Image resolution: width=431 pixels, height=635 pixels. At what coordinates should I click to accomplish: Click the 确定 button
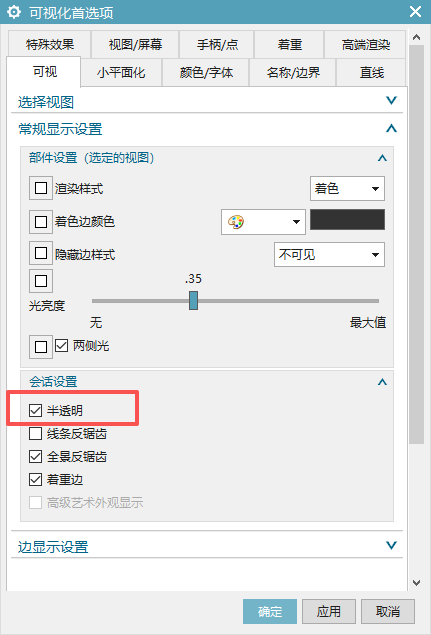270,612
